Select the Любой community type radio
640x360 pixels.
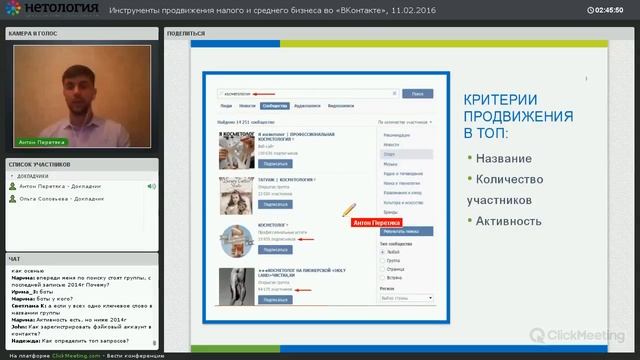tap(382, 252)
